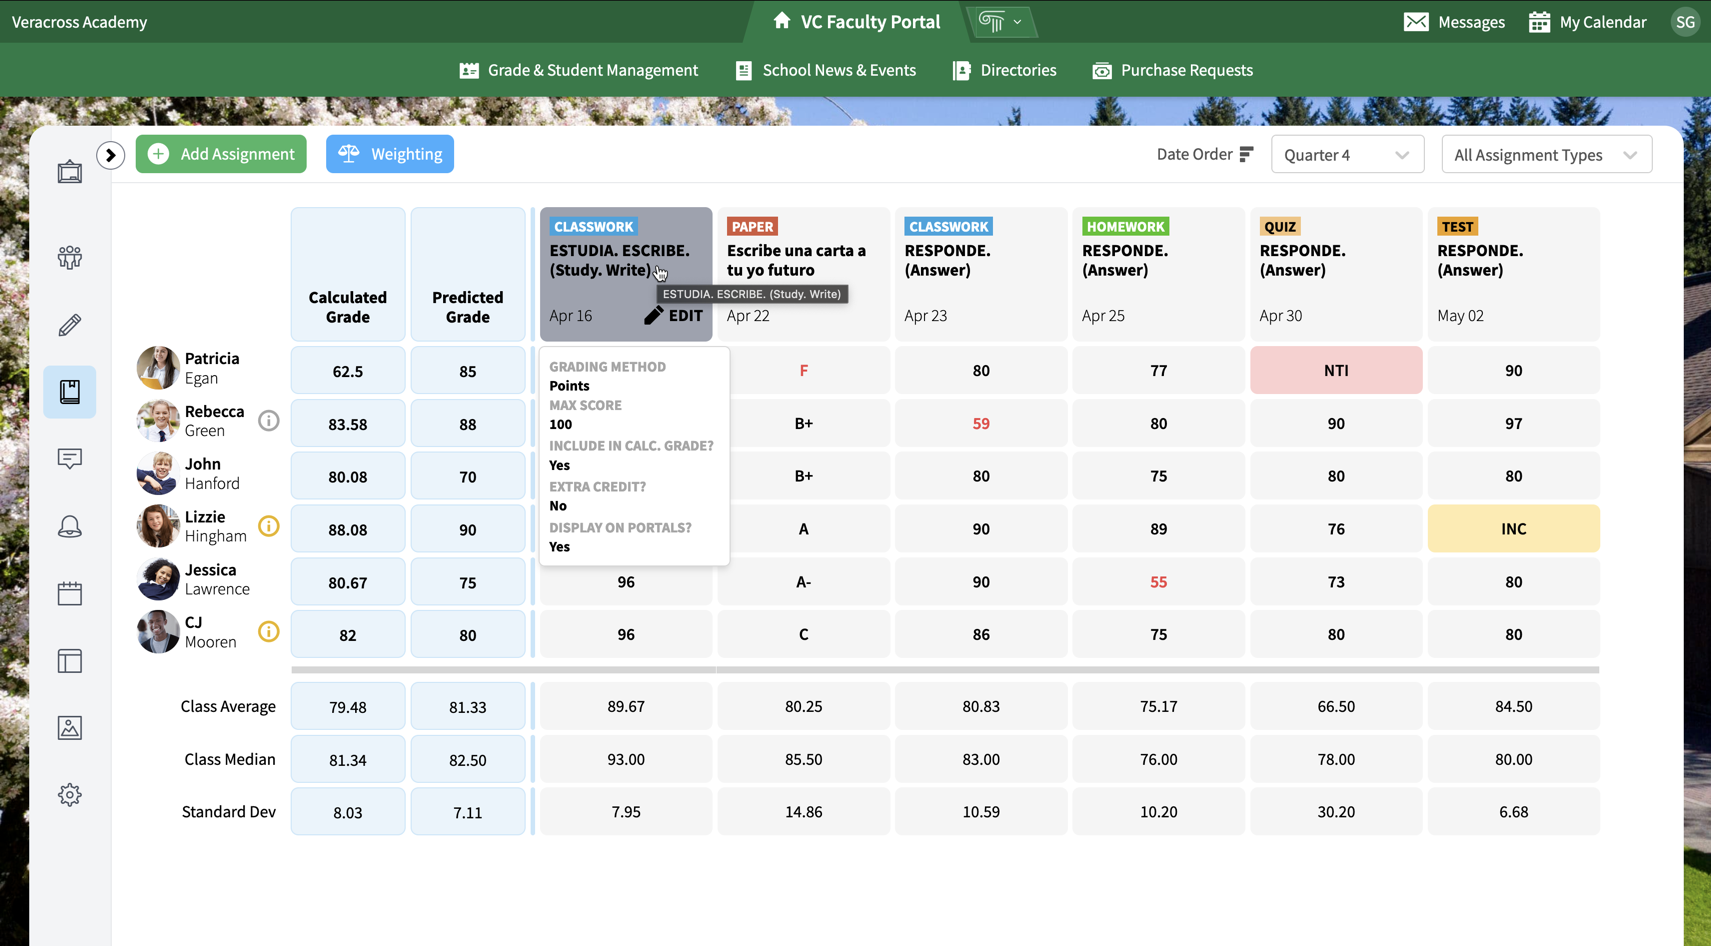Click the info icon beside Lizzie Hingham

(x=268, y=526)
